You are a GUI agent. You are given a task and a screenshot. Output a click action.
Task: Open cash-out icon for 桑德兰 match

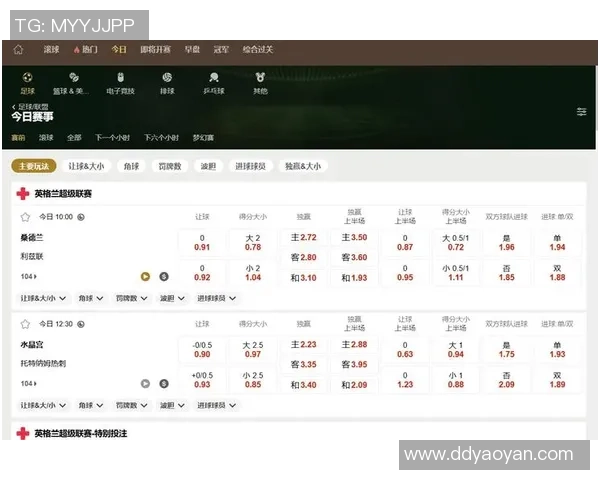click(164, 276)
